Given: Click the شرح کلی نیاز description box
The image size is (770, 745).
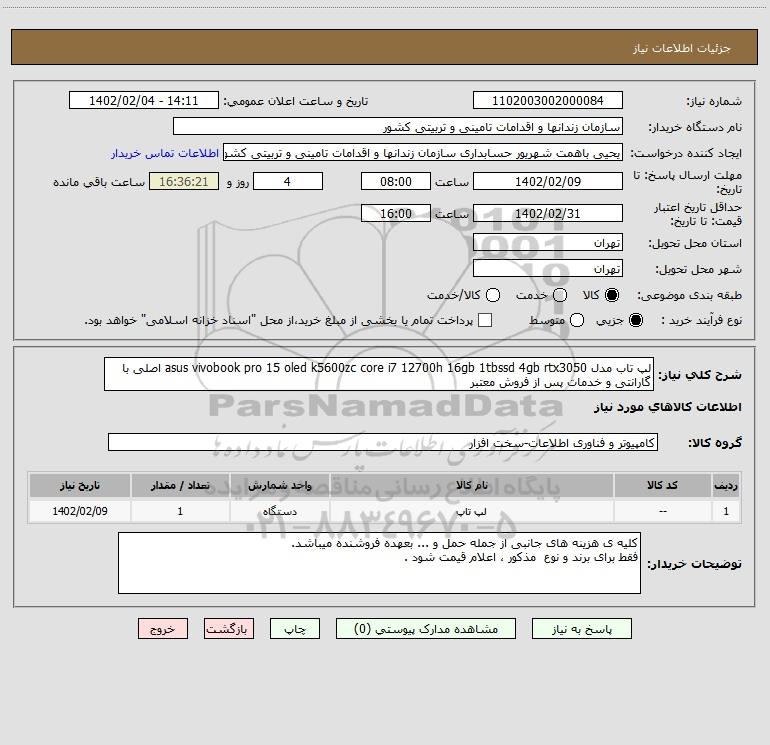Looking at the screenshot, I should (379, 374).
